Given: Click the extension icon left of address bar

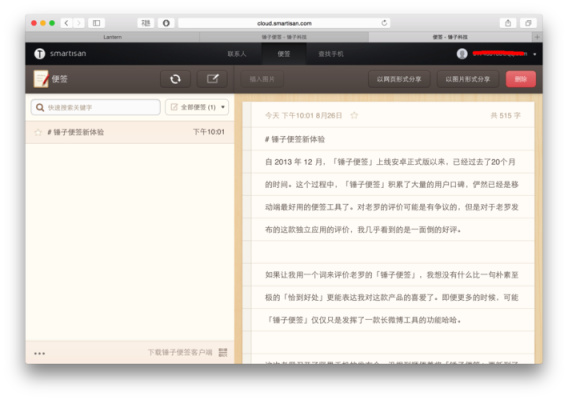Looking at the screenshot, I should [146, 23].
